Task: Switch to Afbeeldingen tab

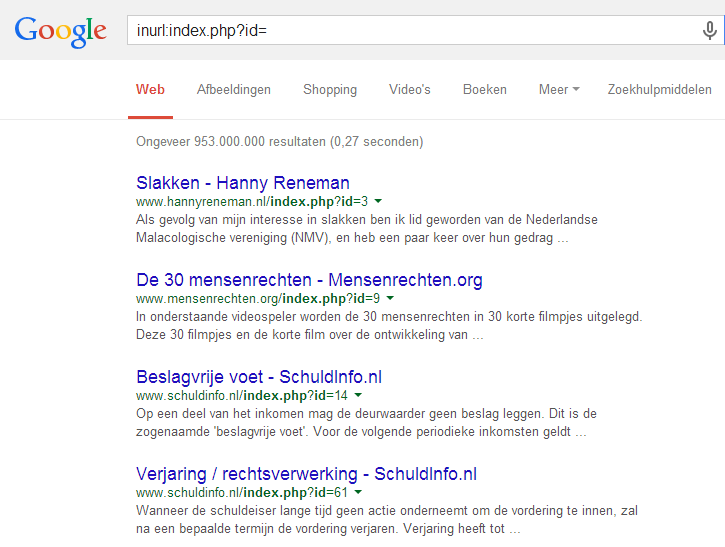Action: [x=234, y=89]
